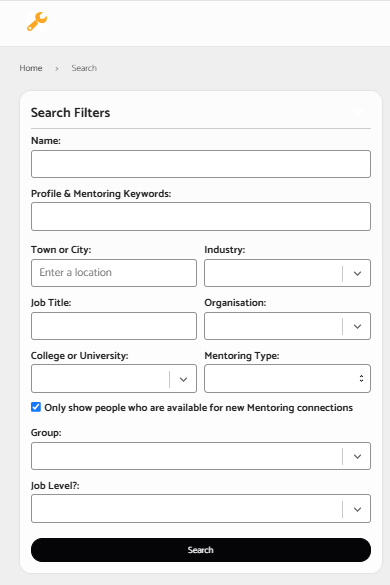This screenshot has height=585, width=390.
Task: Click inside the Group combo box
Action: (x=187, y=456)
